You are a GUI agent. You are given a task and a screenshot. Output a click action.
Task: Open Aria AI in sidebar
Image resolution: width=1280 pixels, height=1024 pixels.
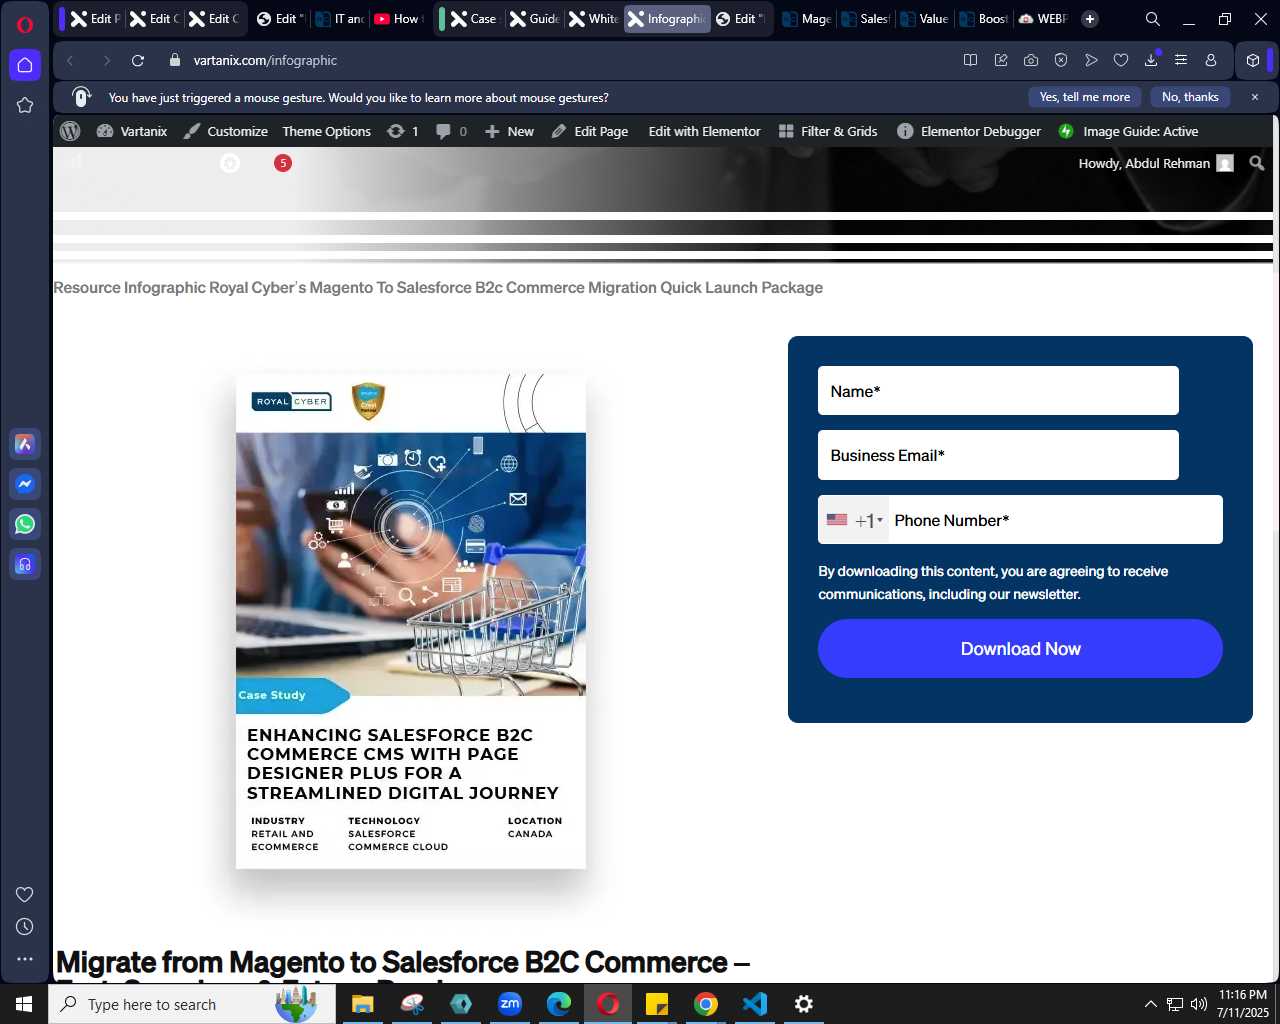point(25,444)
